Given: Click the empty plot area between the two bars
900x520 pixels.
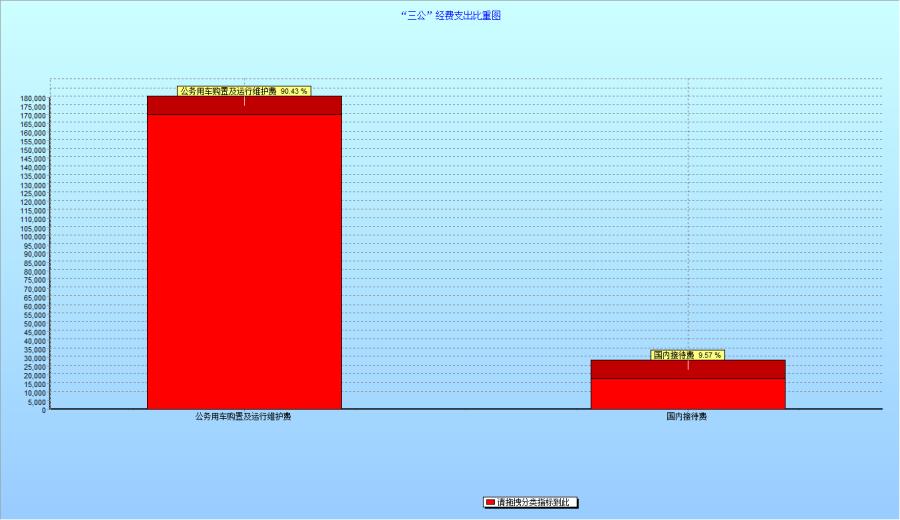Looking at the screenshot, I should click(465, 250).
